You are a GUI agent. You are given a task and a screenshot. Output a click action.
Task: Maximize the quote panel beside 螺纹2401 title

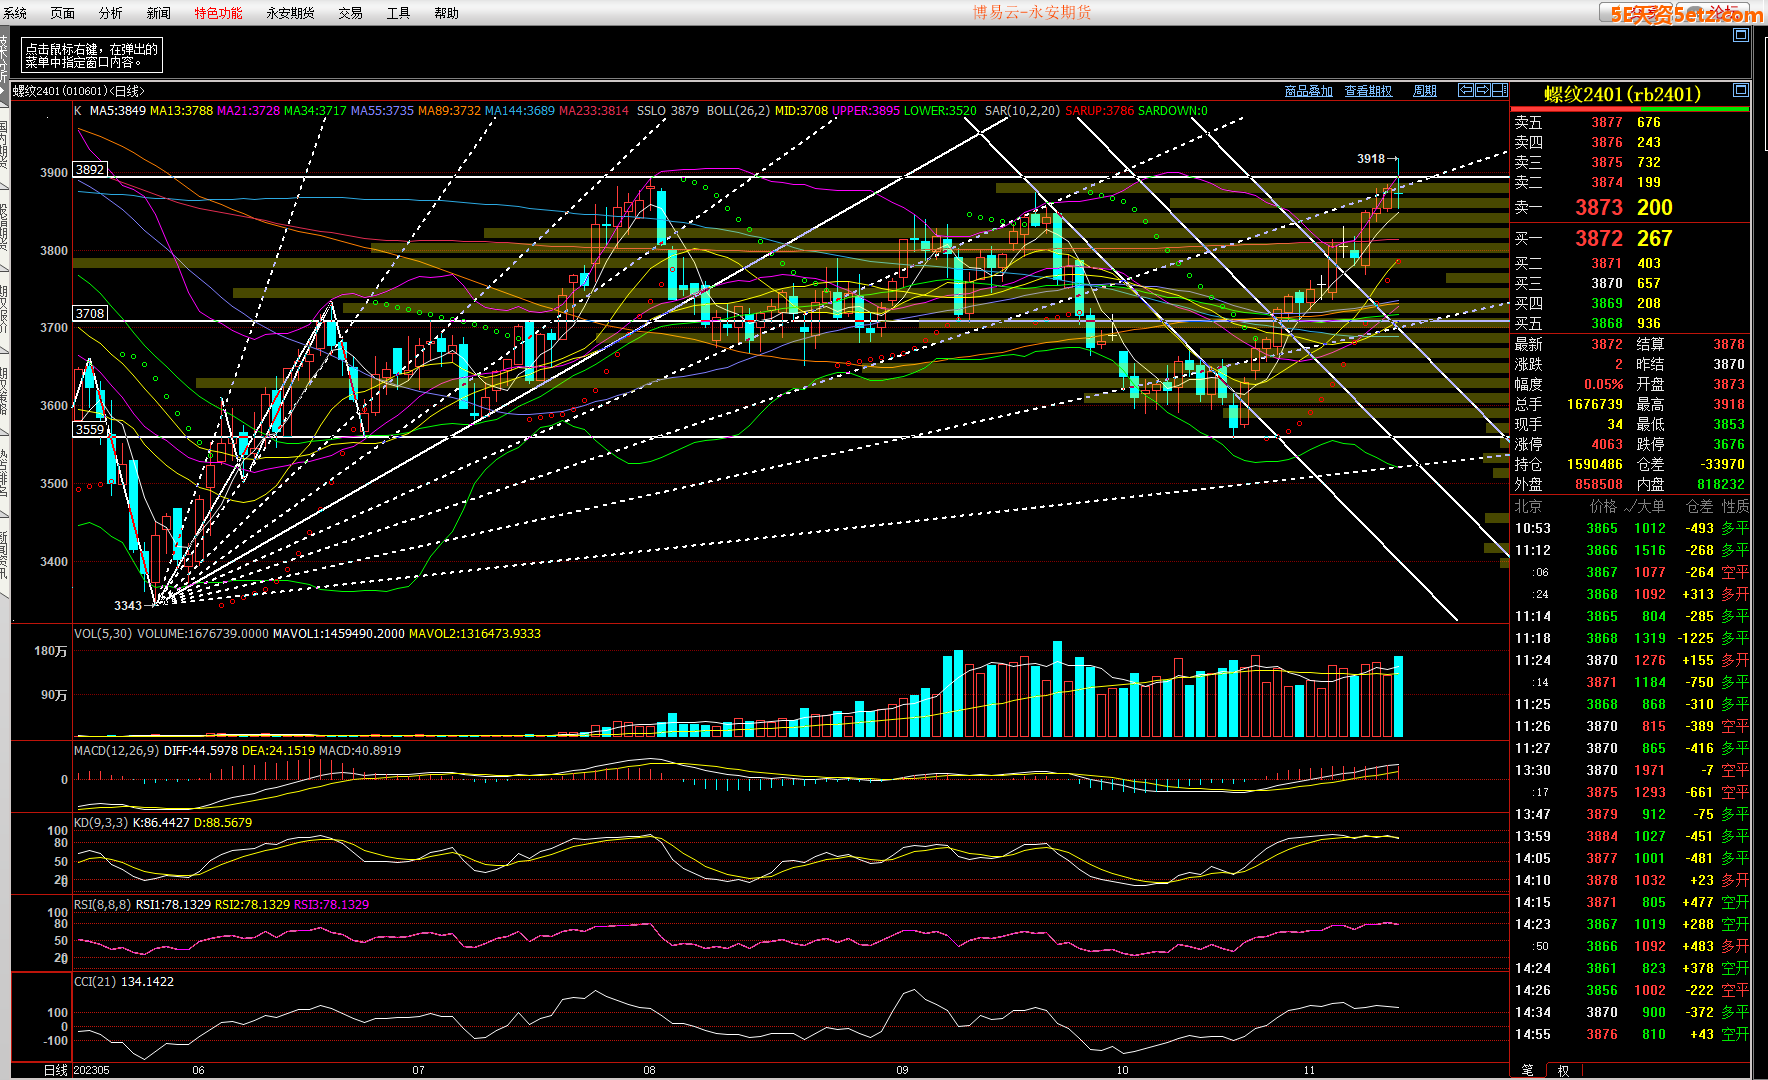pos(1741,90)
